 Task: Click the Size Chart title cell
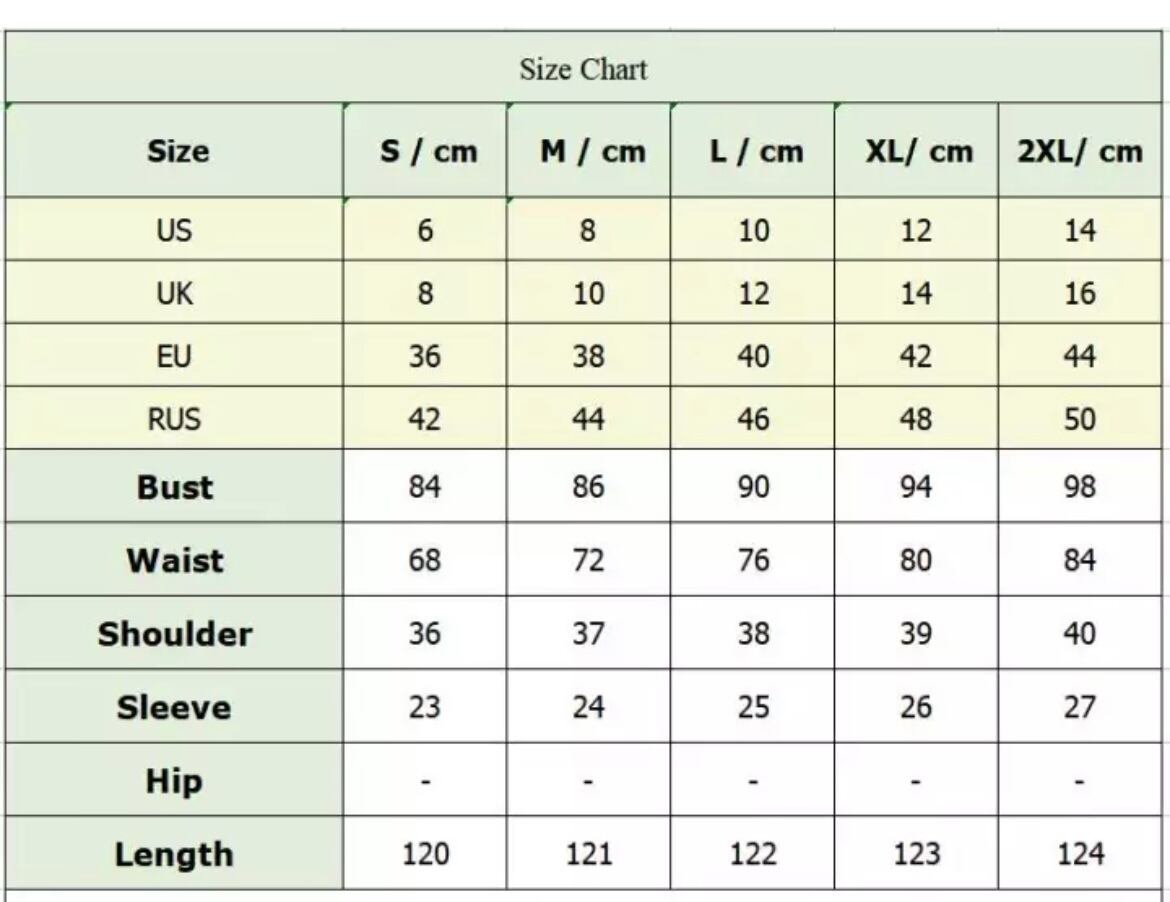584,70
